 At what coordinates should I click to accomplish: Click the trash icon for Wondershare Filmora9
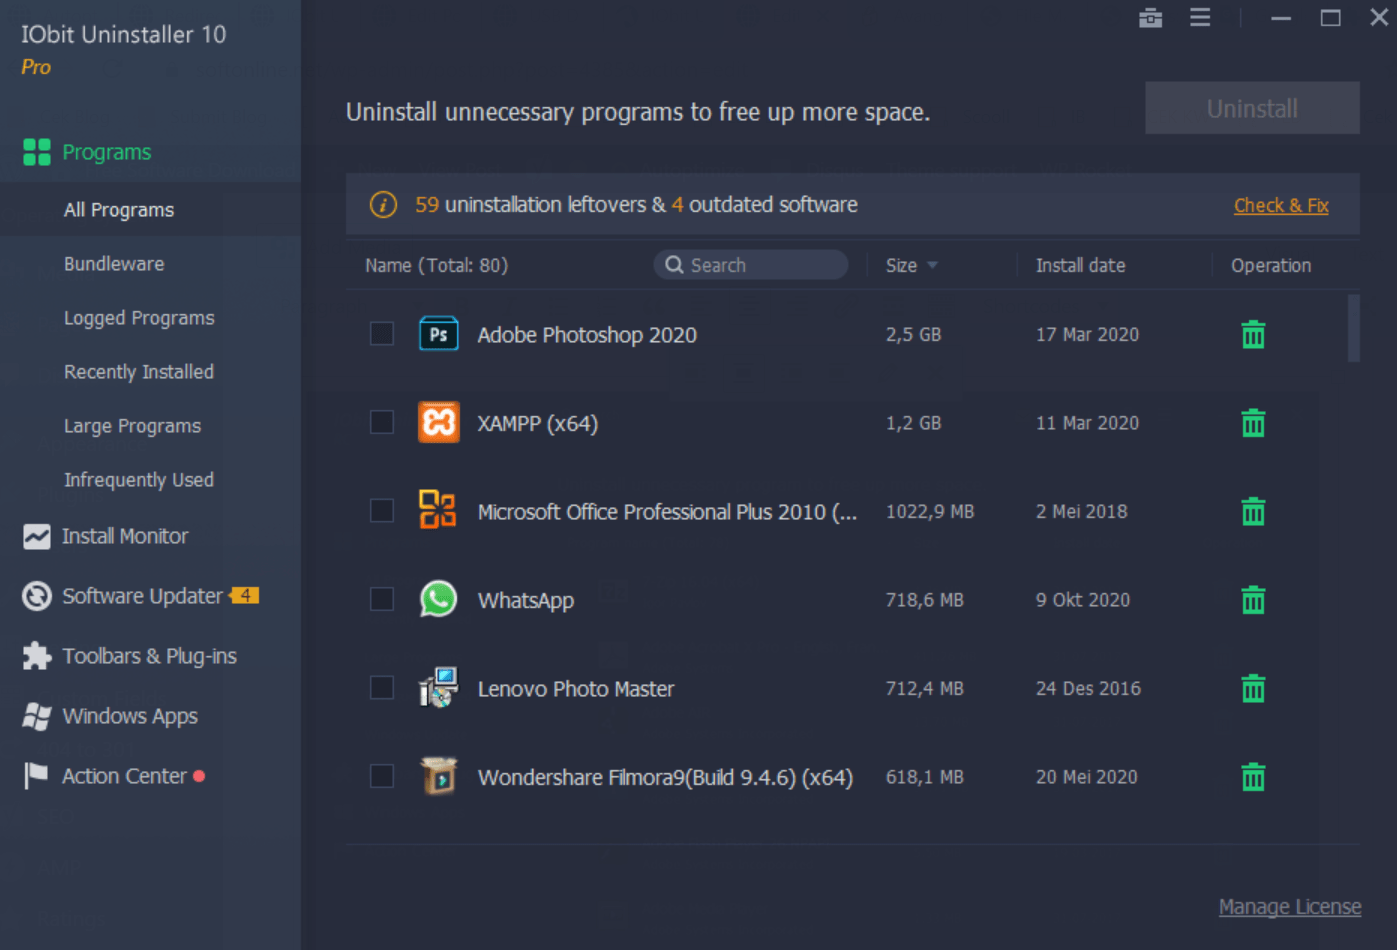[1253, 777]
